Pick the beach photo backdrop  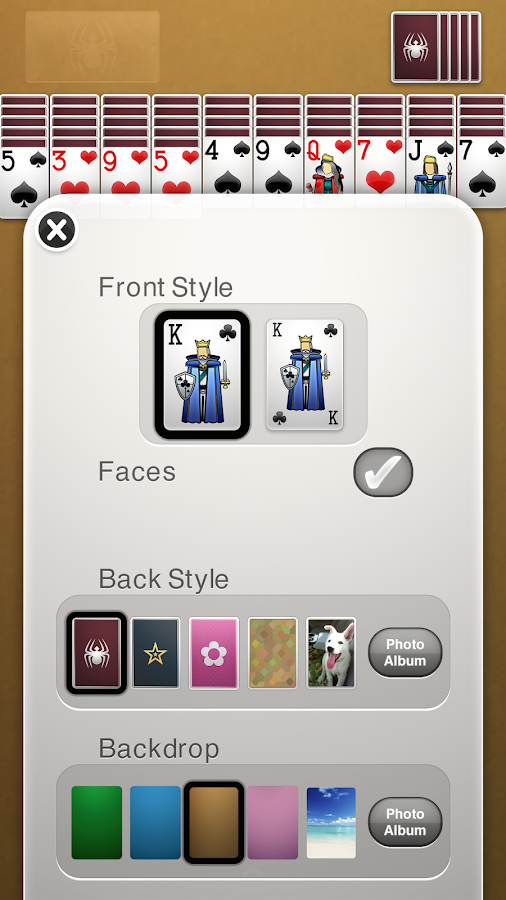point(331,823)
